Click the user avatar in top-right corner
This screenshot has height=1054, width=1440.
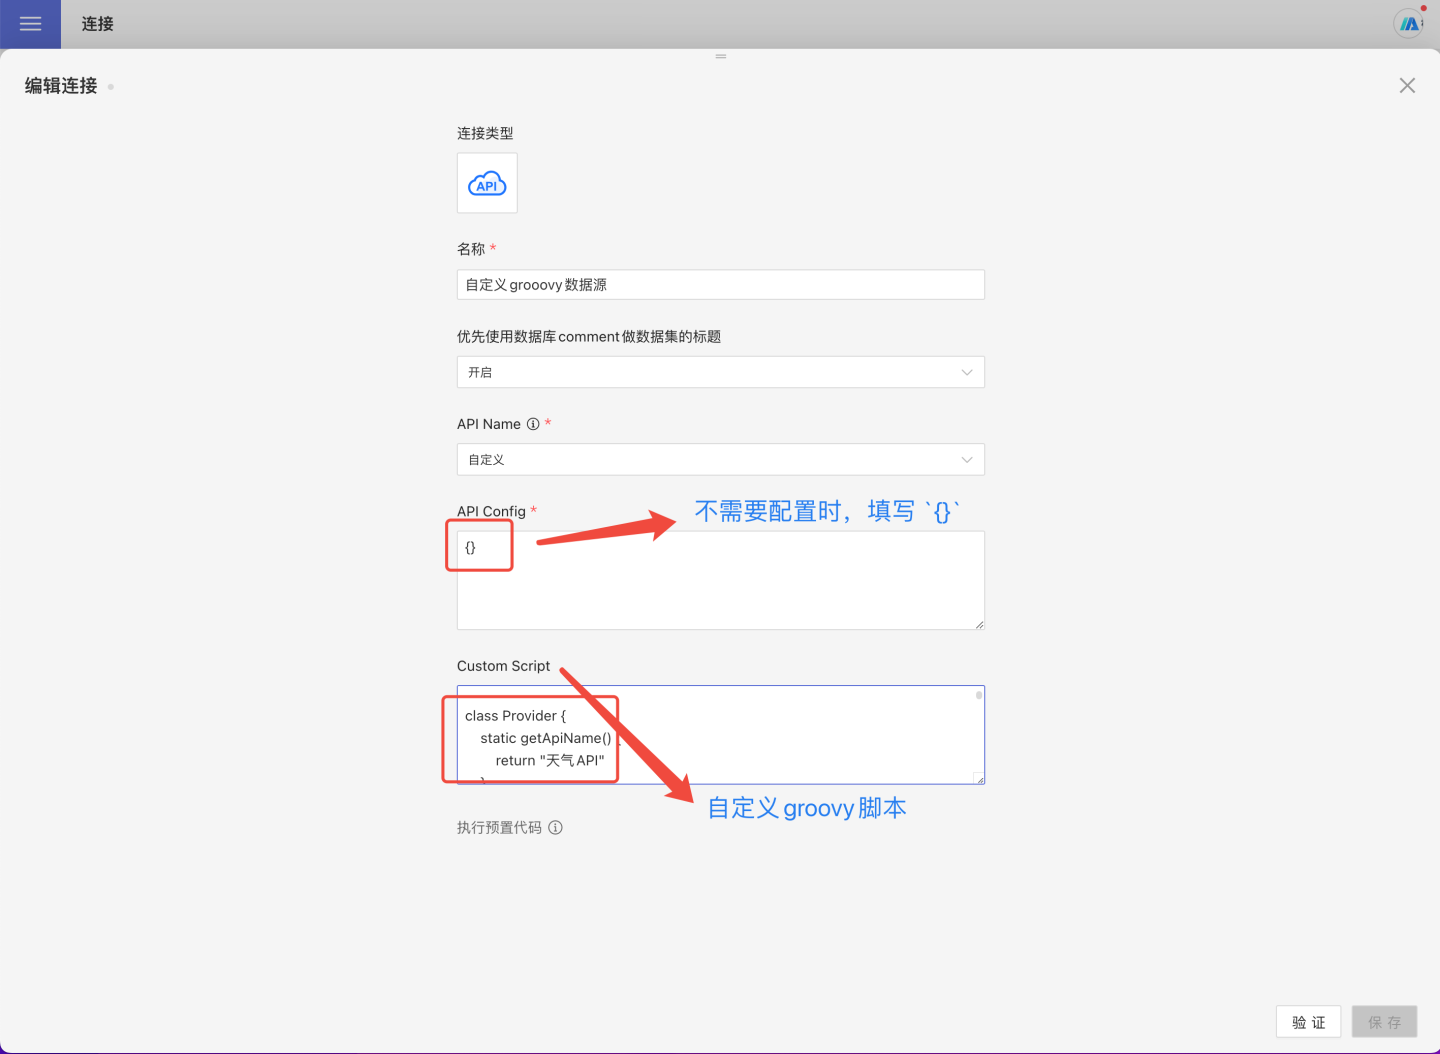point(1408,24)
